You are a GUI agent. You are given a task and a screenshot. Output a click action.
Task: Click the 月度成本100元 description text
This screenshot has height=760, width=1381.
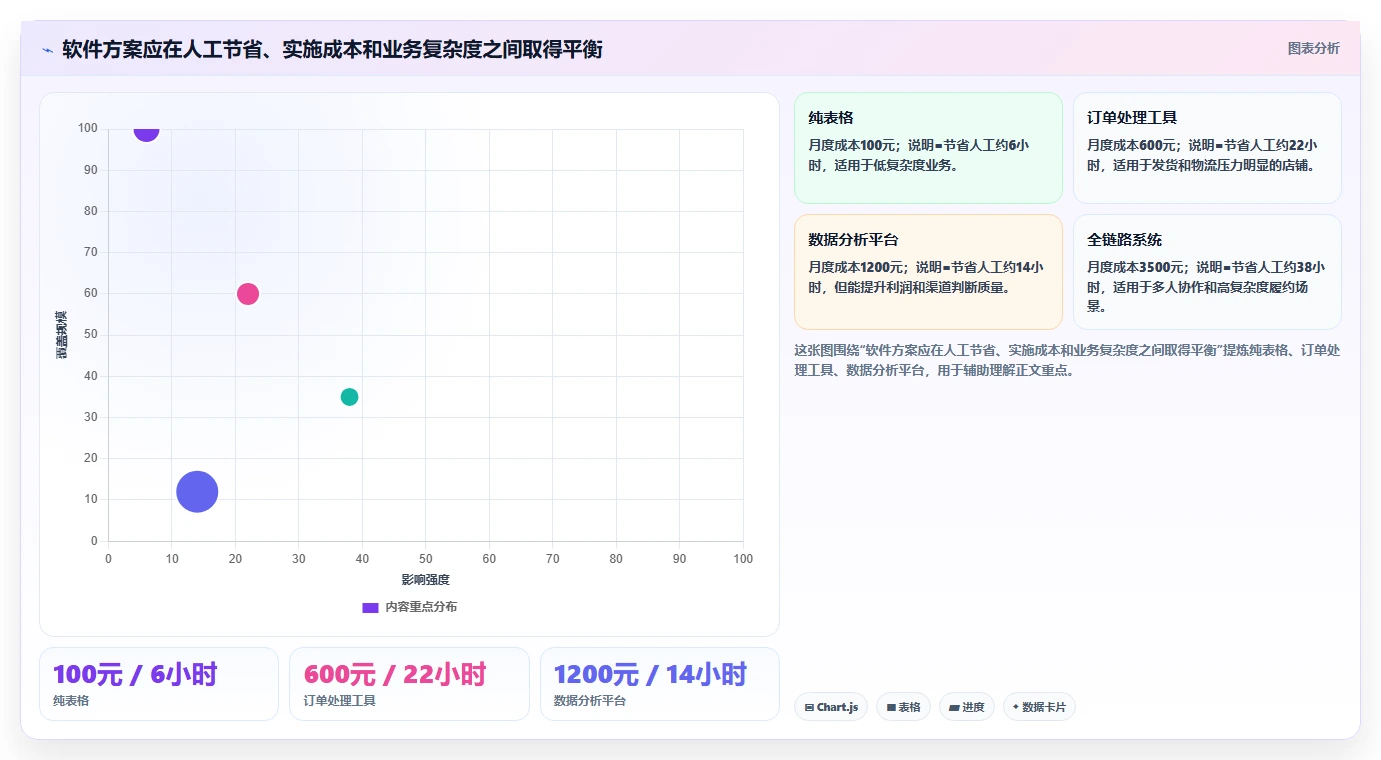[x=919, y=155]
